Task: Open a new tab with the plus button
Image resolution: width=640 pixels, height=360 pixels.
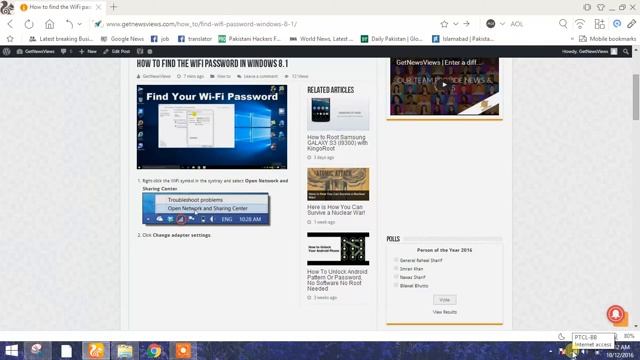Action: point(113,7)
